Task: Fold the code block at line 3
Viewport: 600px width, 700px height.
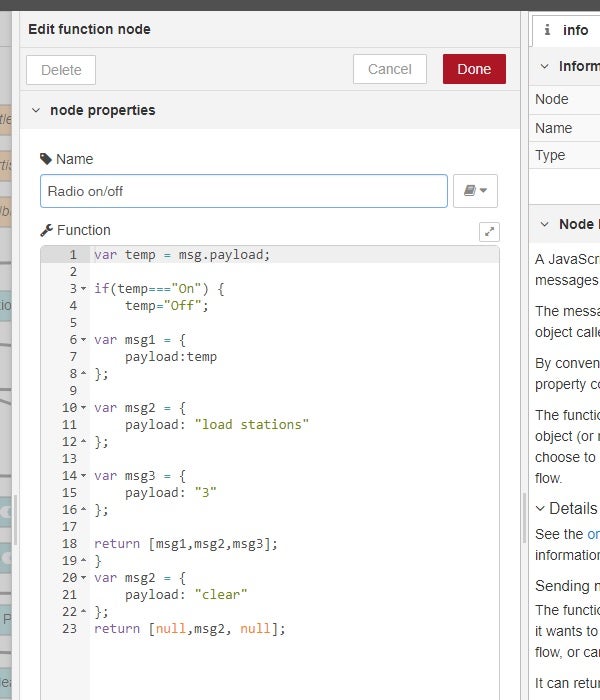Action: [x=83, y=289]
